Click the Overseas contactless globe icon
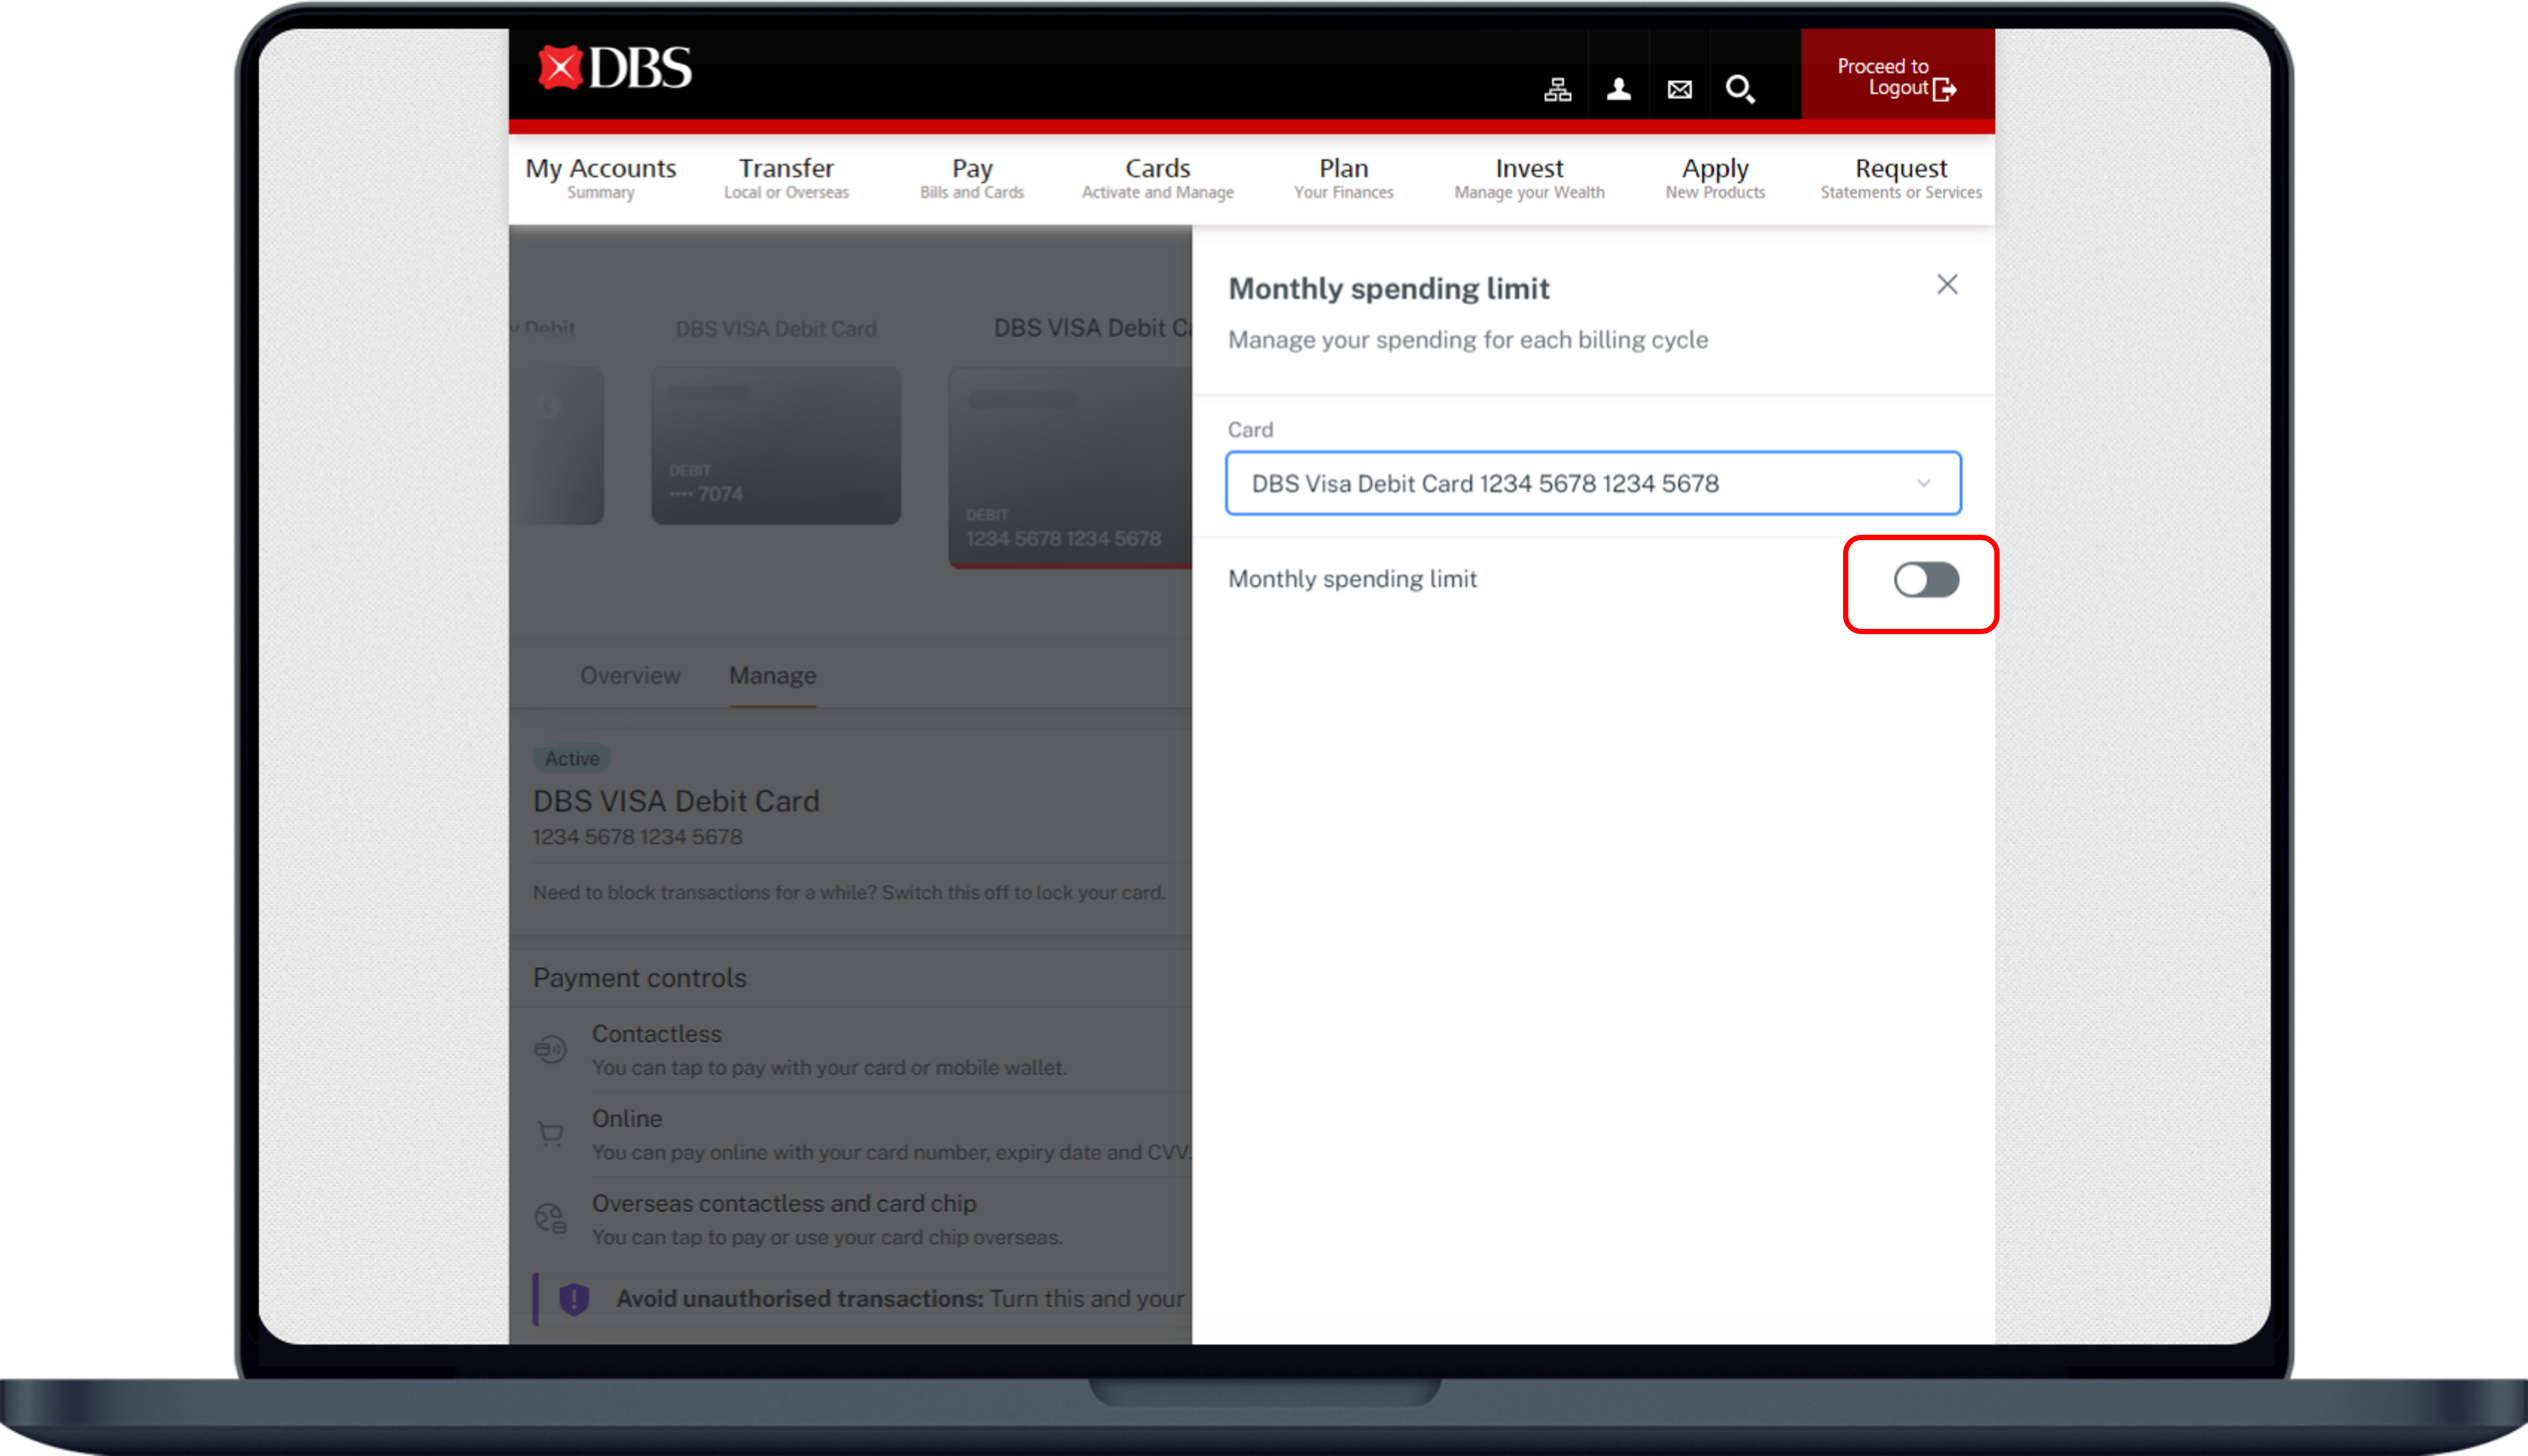2528x1456 pixels. [x=550, y=1218]
